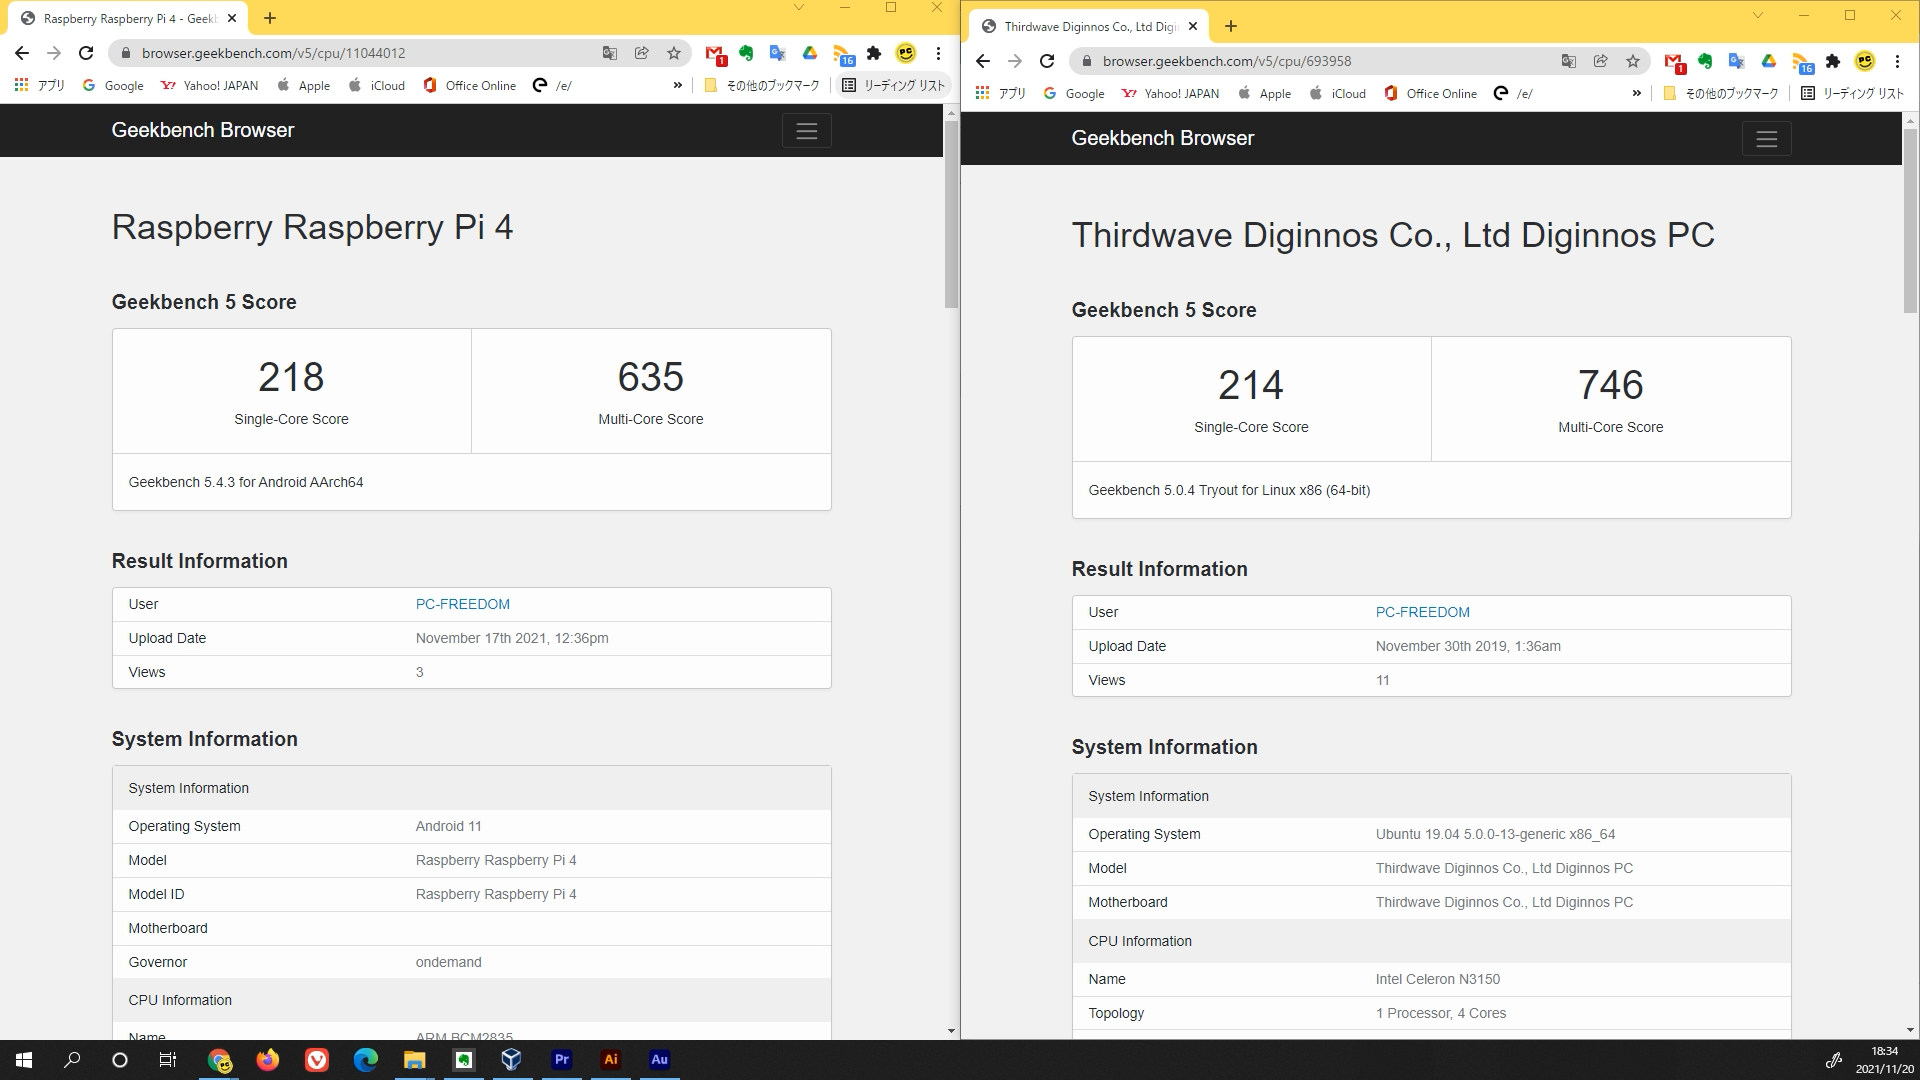Click the left page vertical scrollbar thumb

951,215
